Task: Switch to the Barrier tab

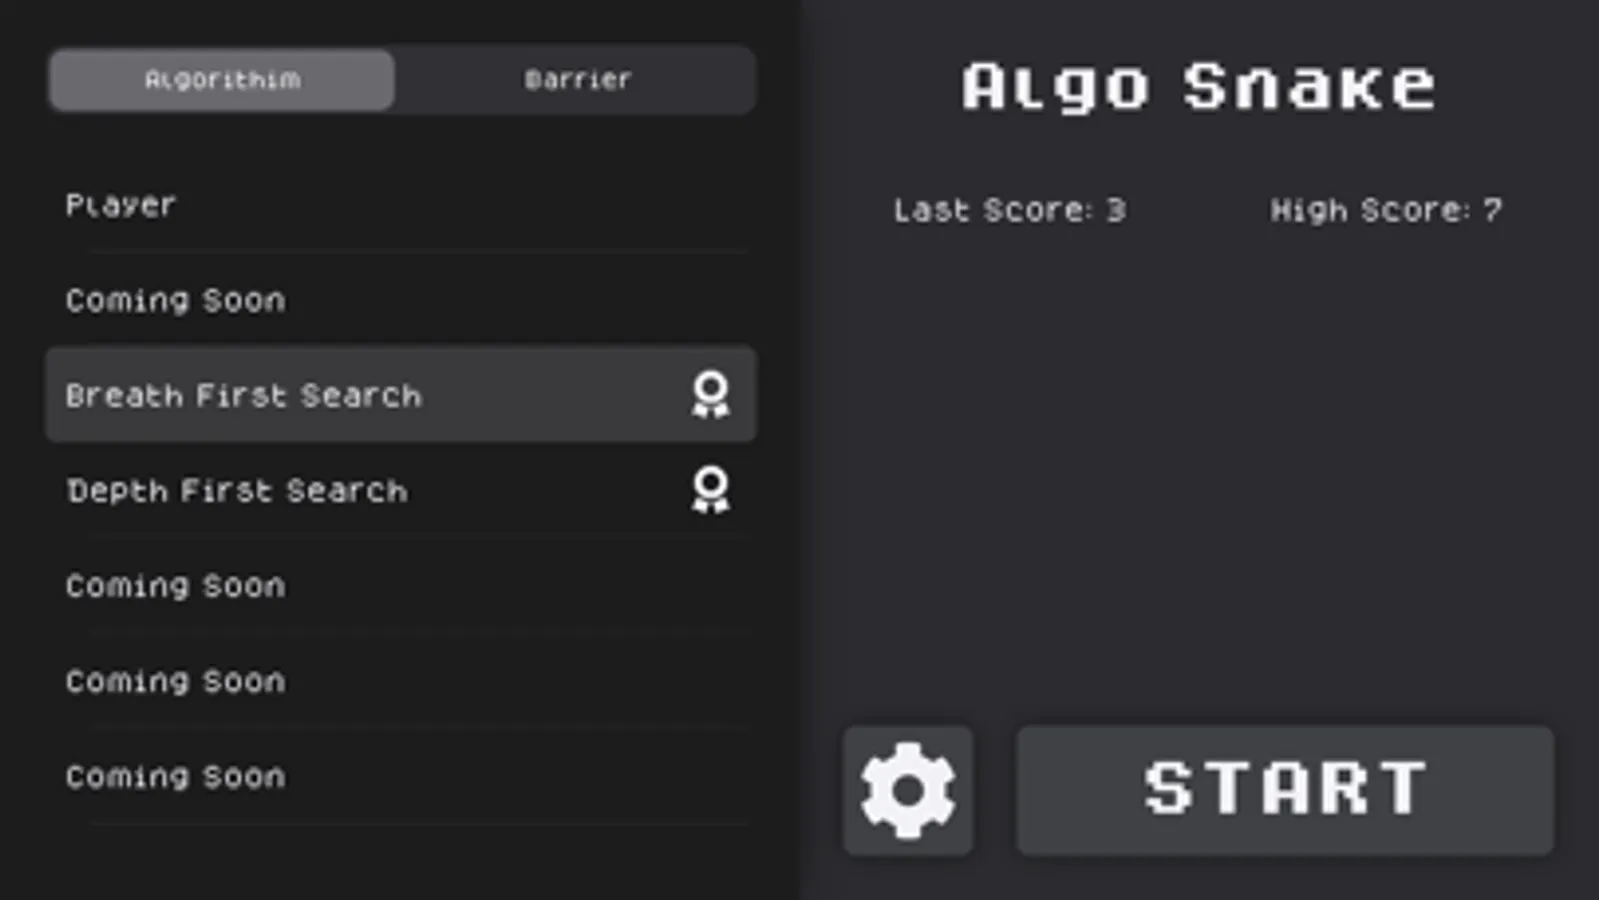Action: click(577, 79)
